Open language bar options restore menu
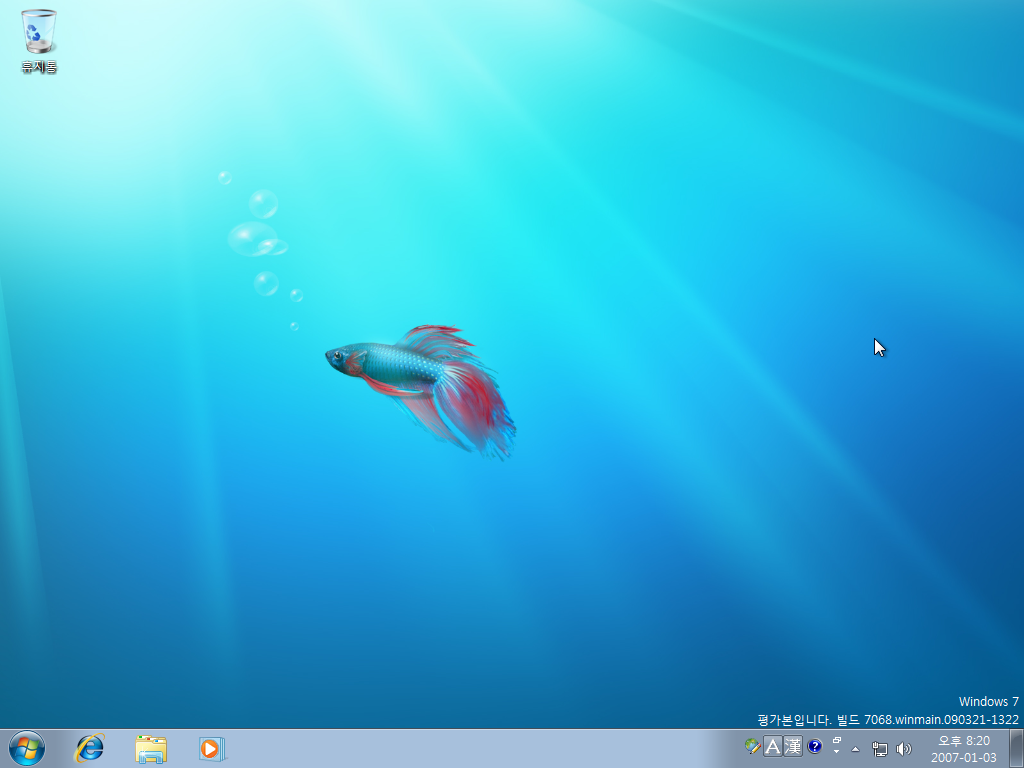This screenshot has height=768, width=1024. point(837,742)
